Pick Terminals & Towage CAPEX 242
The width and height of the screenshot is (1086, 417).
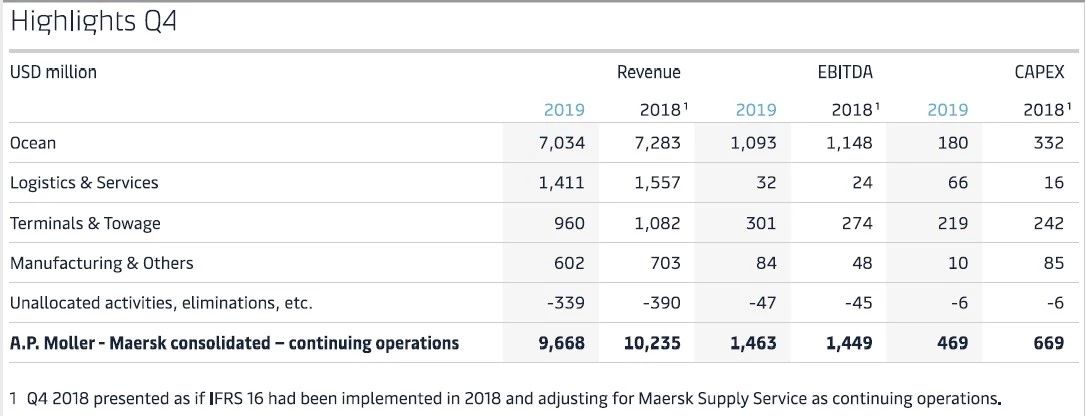click(1049, 223)
